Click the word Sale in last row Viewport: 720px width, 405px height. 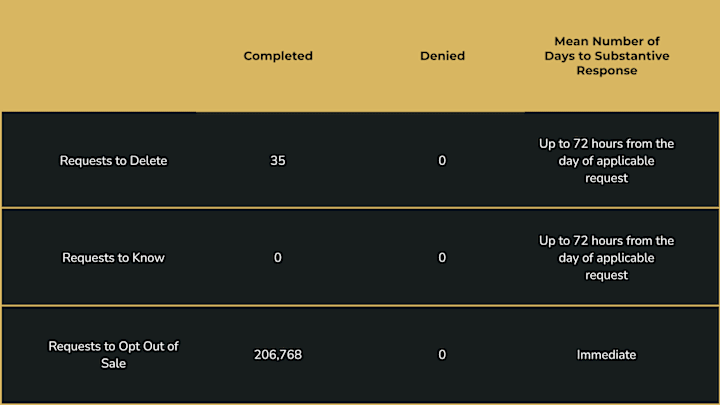coord(113,363)
